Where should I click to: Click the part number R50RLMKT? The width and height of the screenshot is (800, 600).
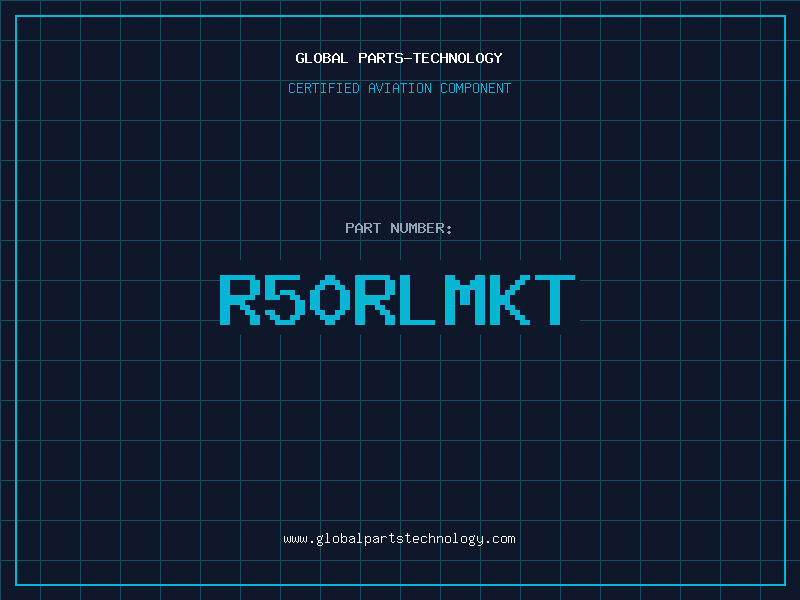[x=399, y=300]
